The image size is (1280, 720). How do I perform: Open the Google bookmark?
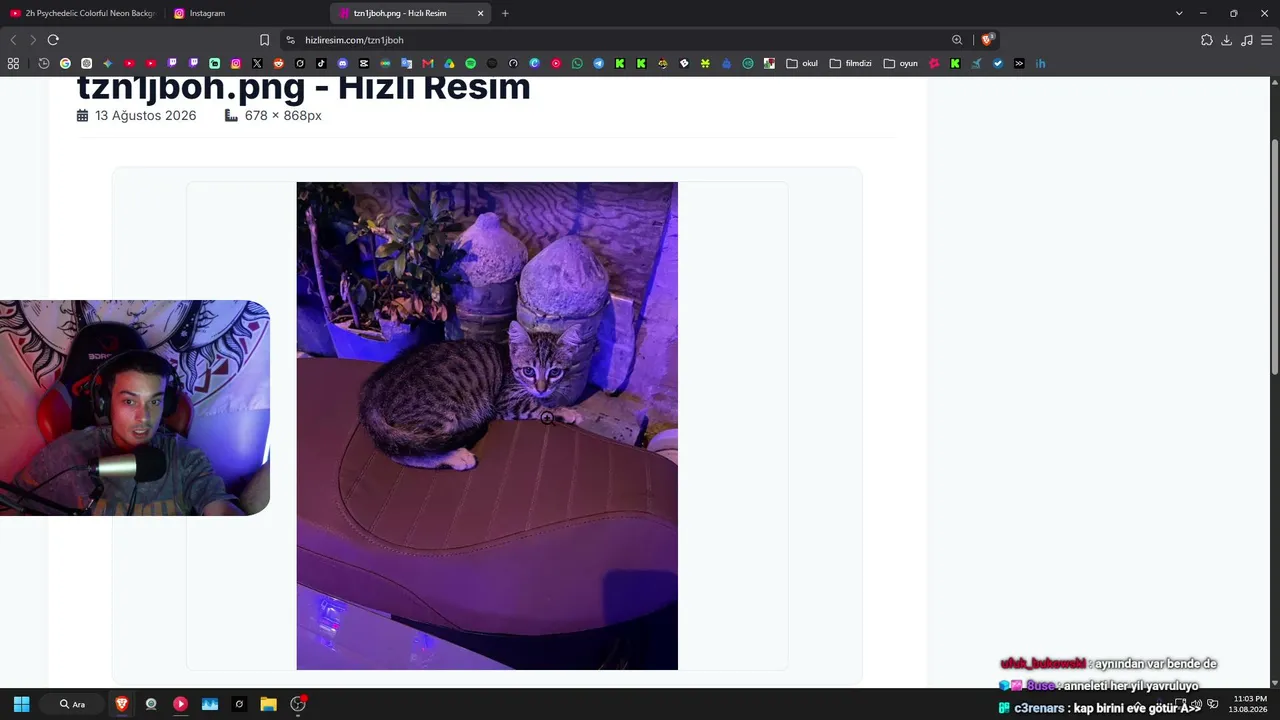pos(65,63)
